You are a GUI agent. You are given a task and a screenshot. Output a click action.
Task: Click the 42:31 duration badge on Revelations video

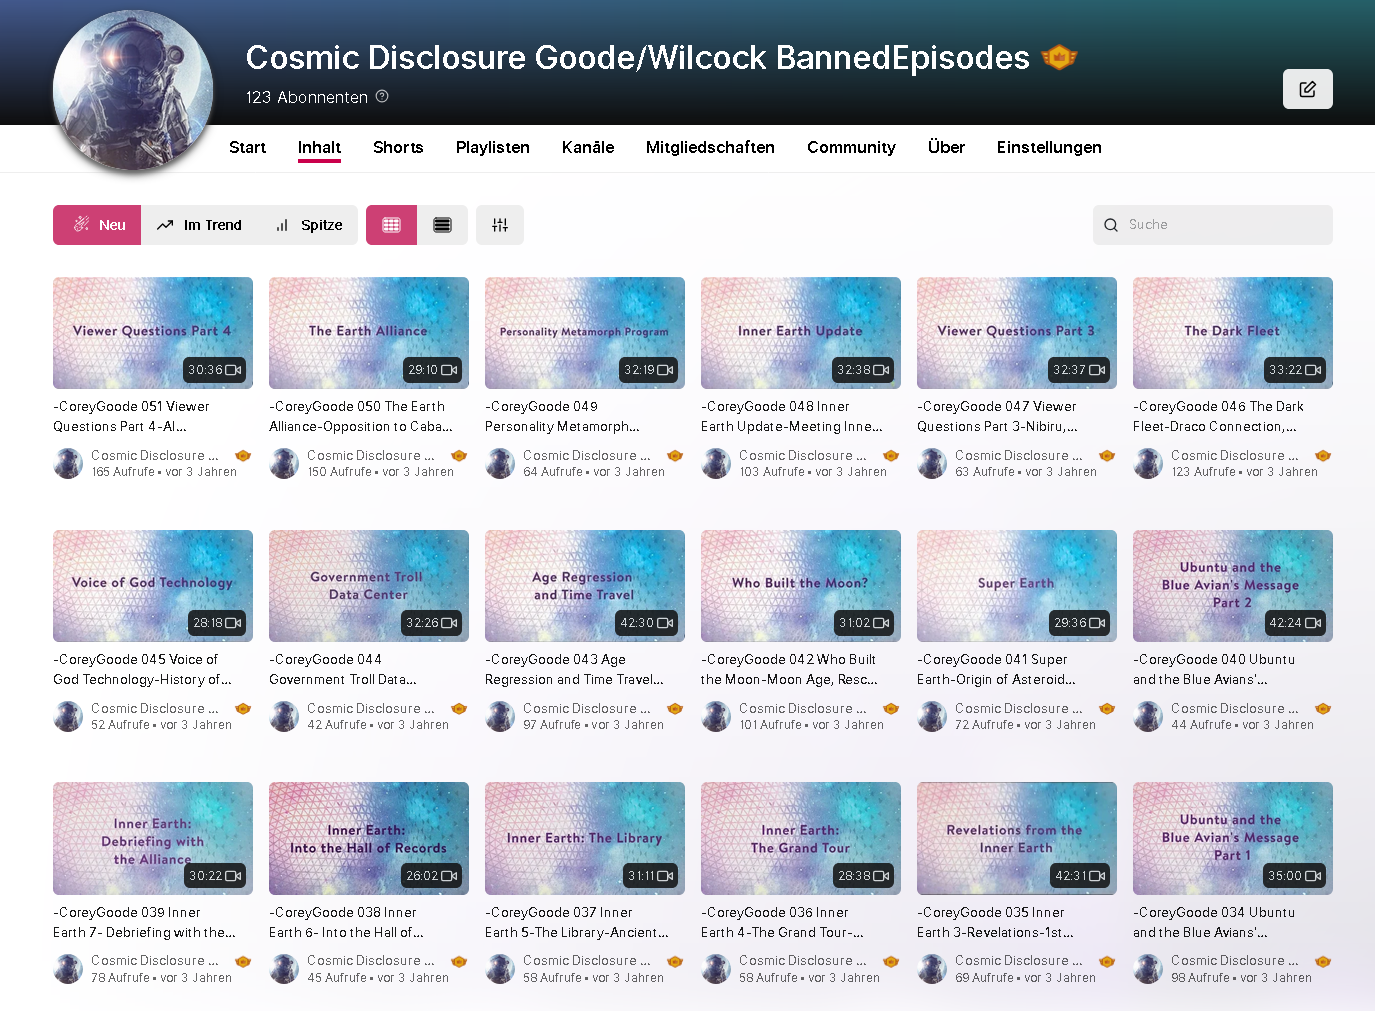pos(1080,876)
